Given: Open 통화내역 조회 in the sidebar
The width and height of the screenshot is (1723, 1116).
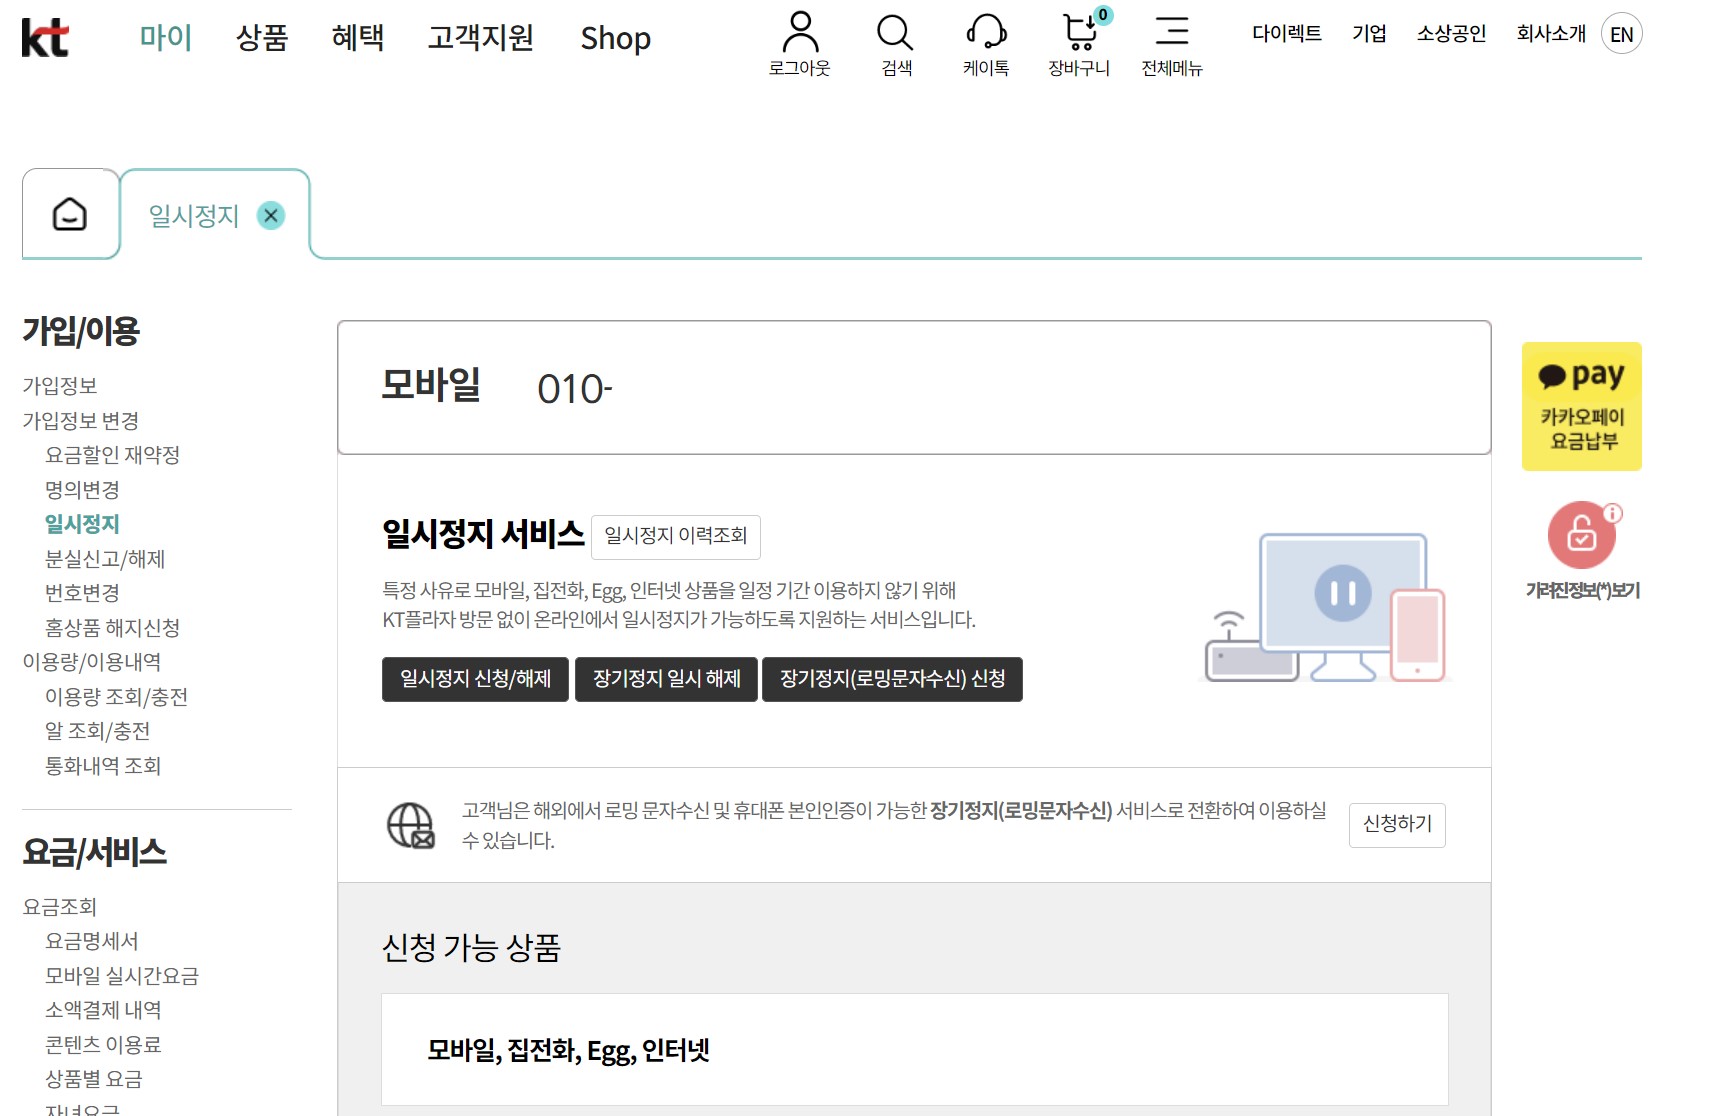Looking at the screenshot, I should pos(103,766).
